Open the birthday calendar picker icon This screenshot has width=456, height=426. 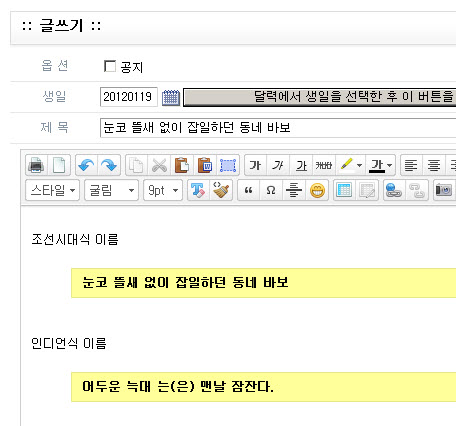tap(171, 98)
